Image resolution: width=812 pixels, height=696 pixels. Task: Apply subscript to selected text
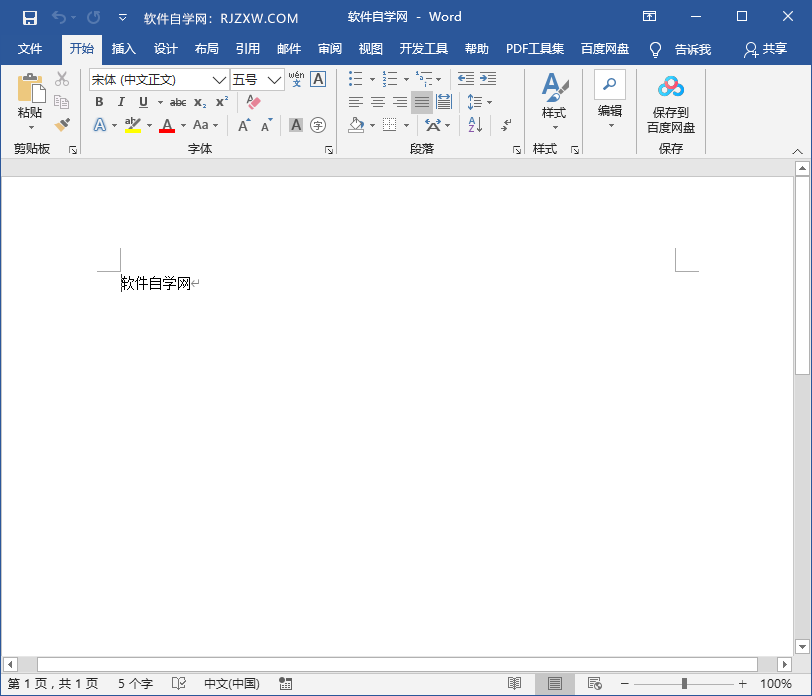coord(201,101)
